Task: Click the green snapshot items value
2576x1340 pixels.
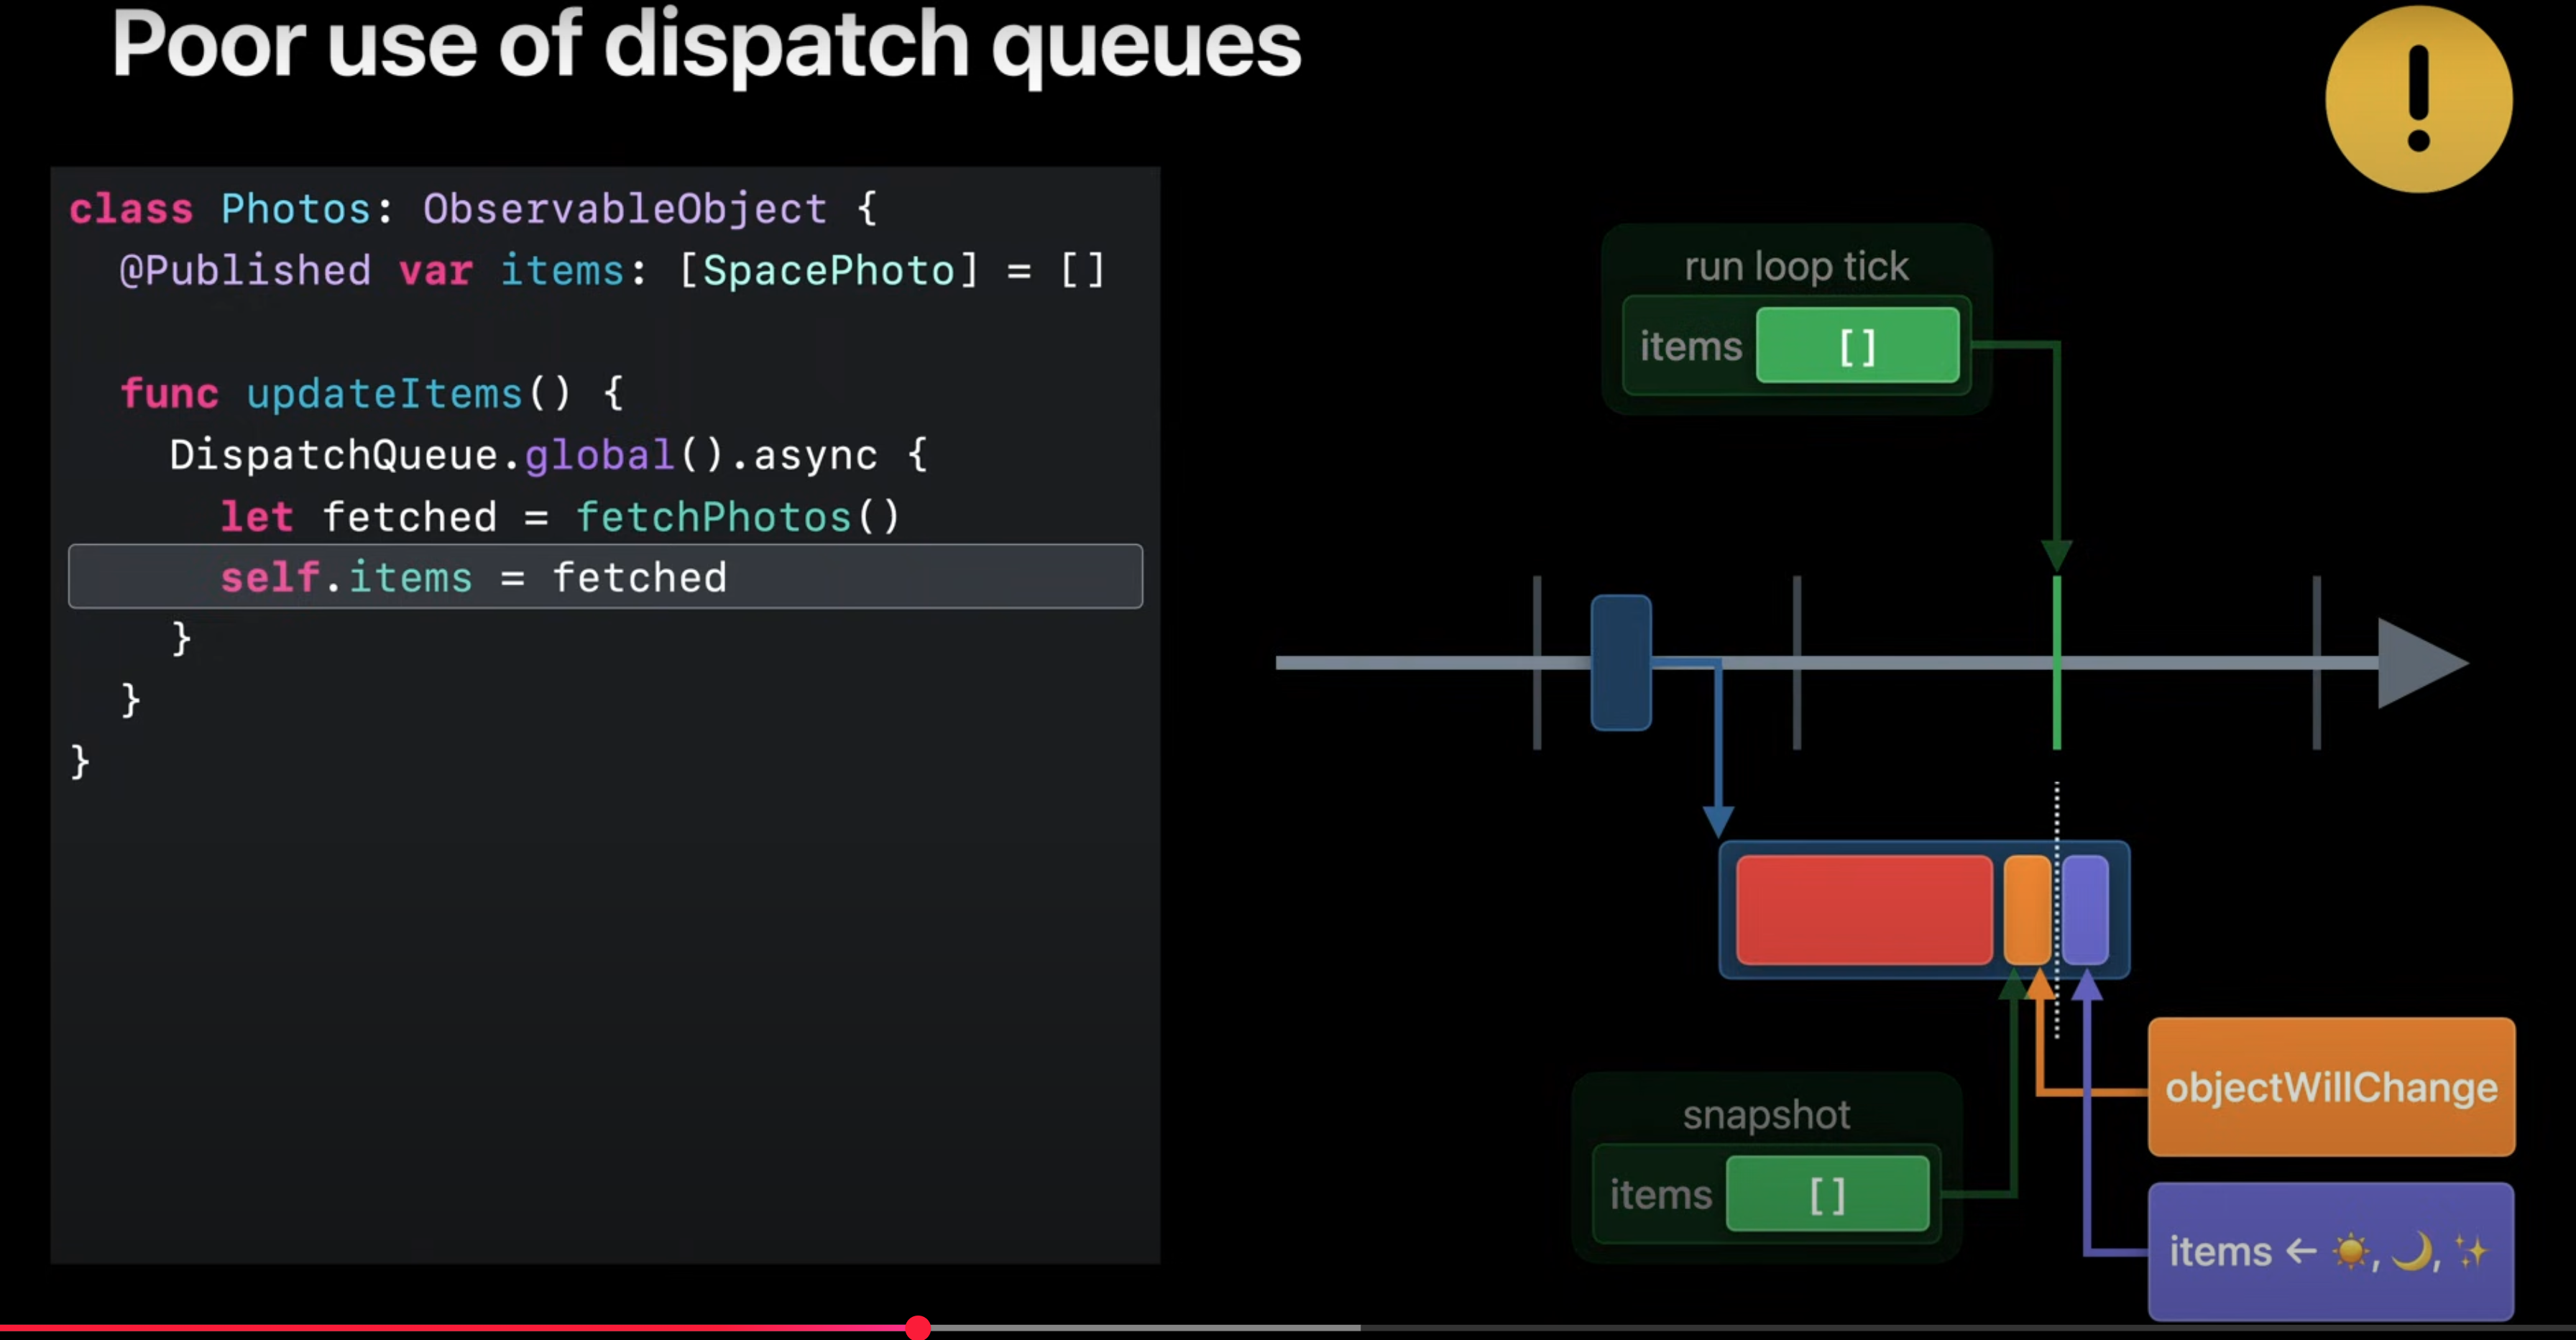Action: tap(1827, 1194)
